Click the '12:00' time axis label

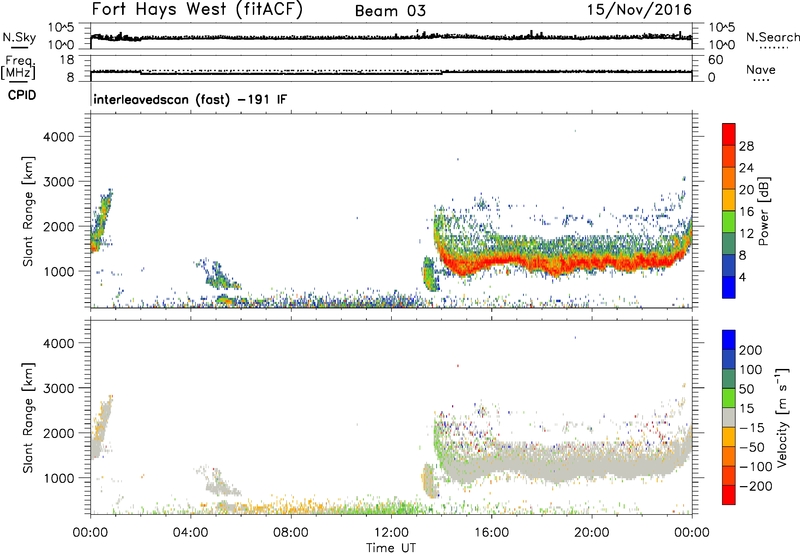click(391, 533)
